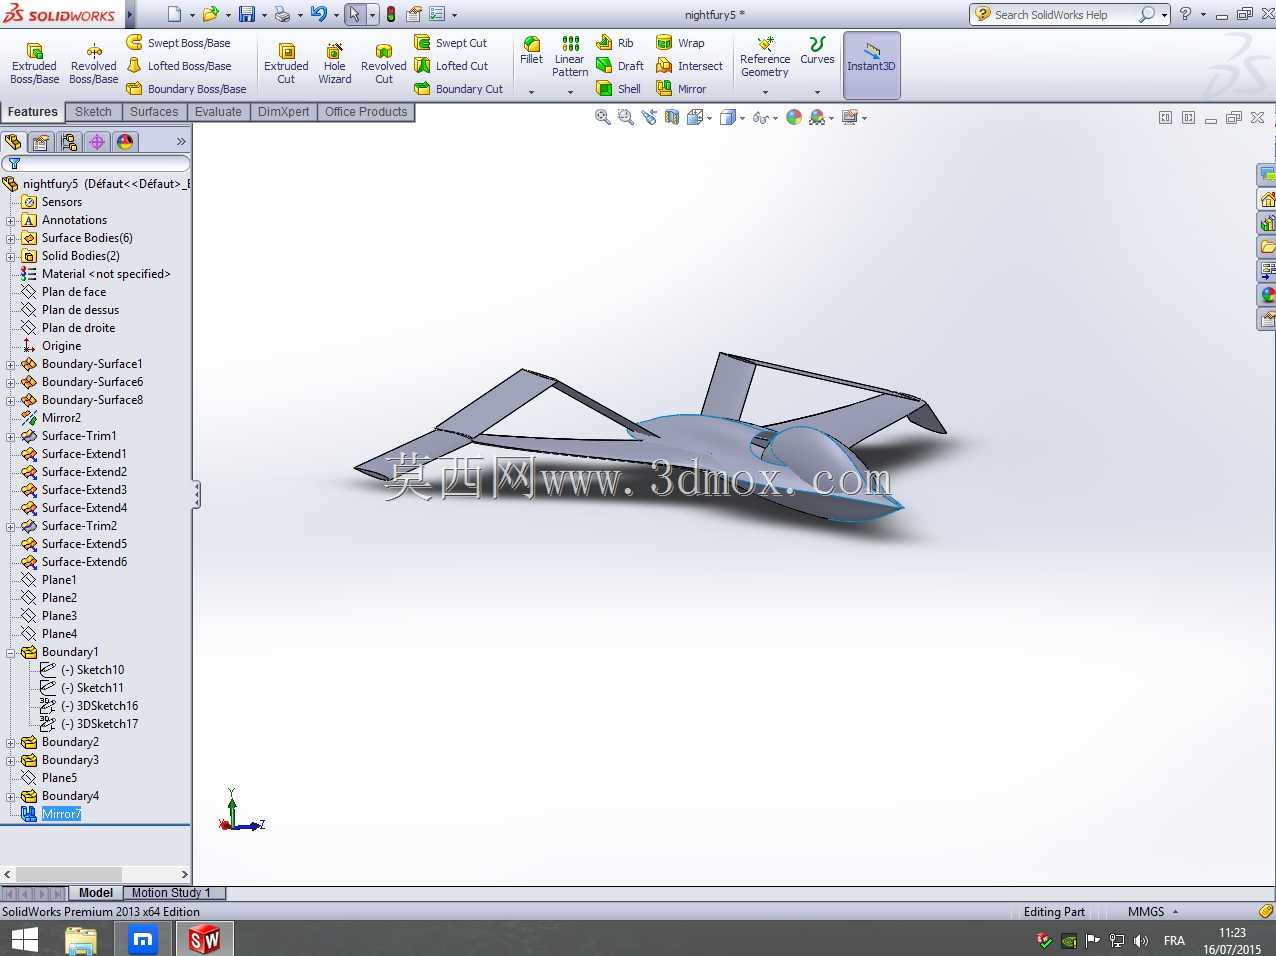
Task: Choose the Lofted Cut tool
Action: pos(451,66)
